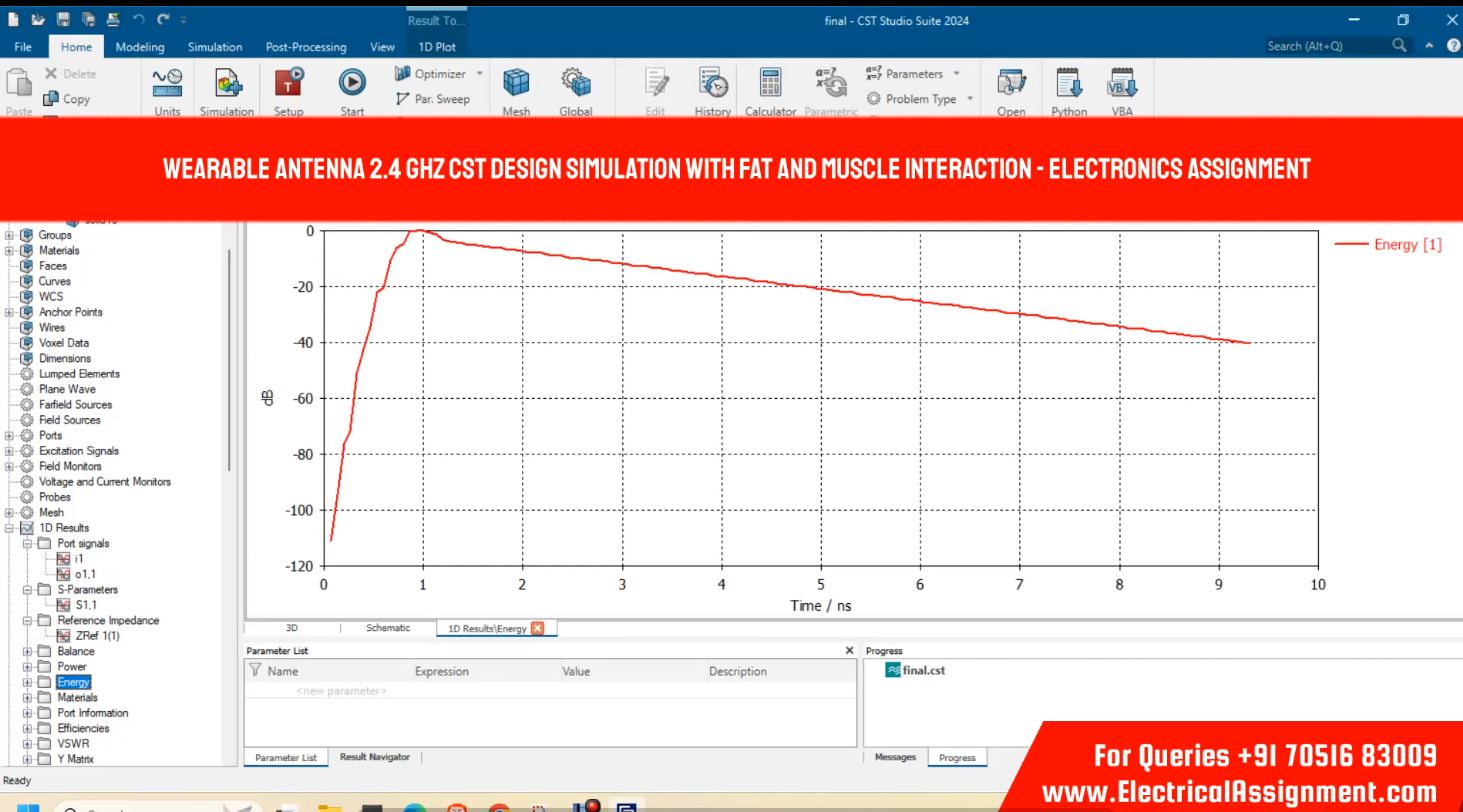Open the Problem Type dropdown
This screenshot has width=1463, height=812.
point(969,99)
